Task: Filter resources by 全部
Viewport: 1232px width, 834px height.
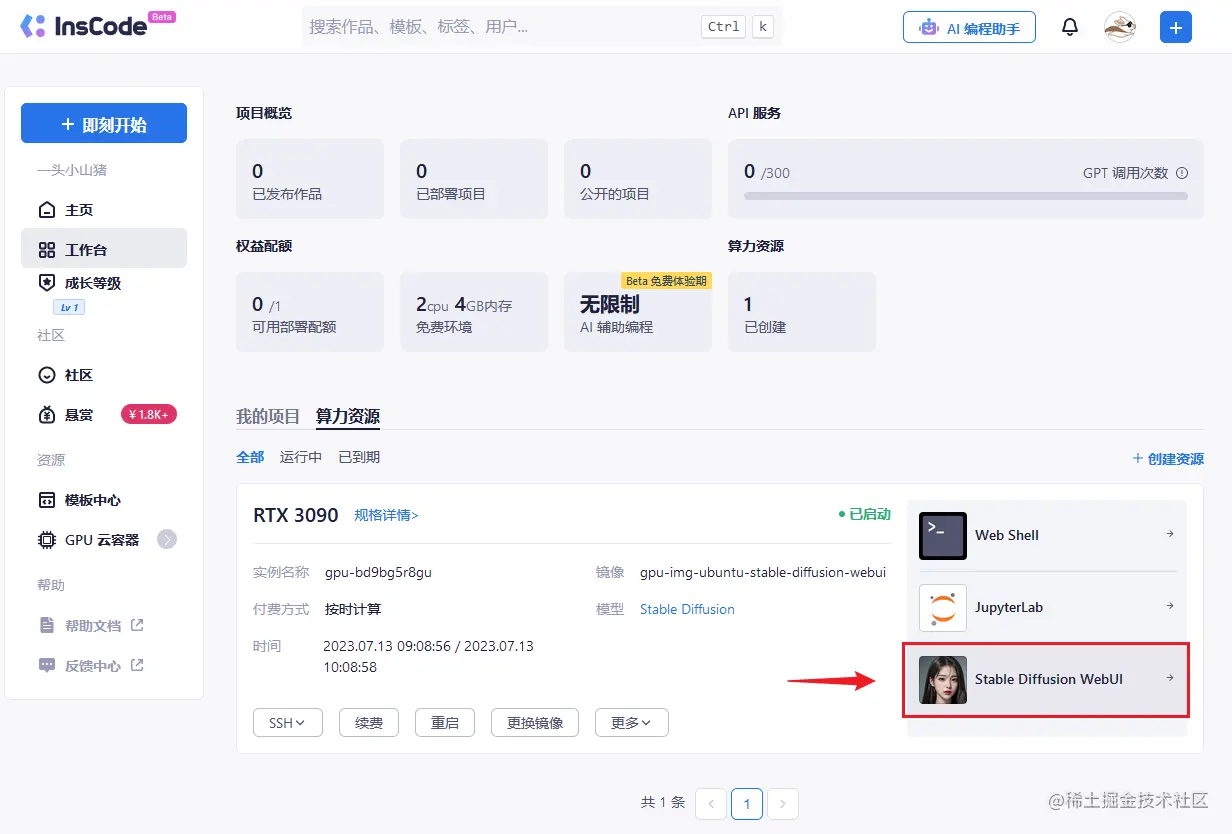Action: point(250,457)
